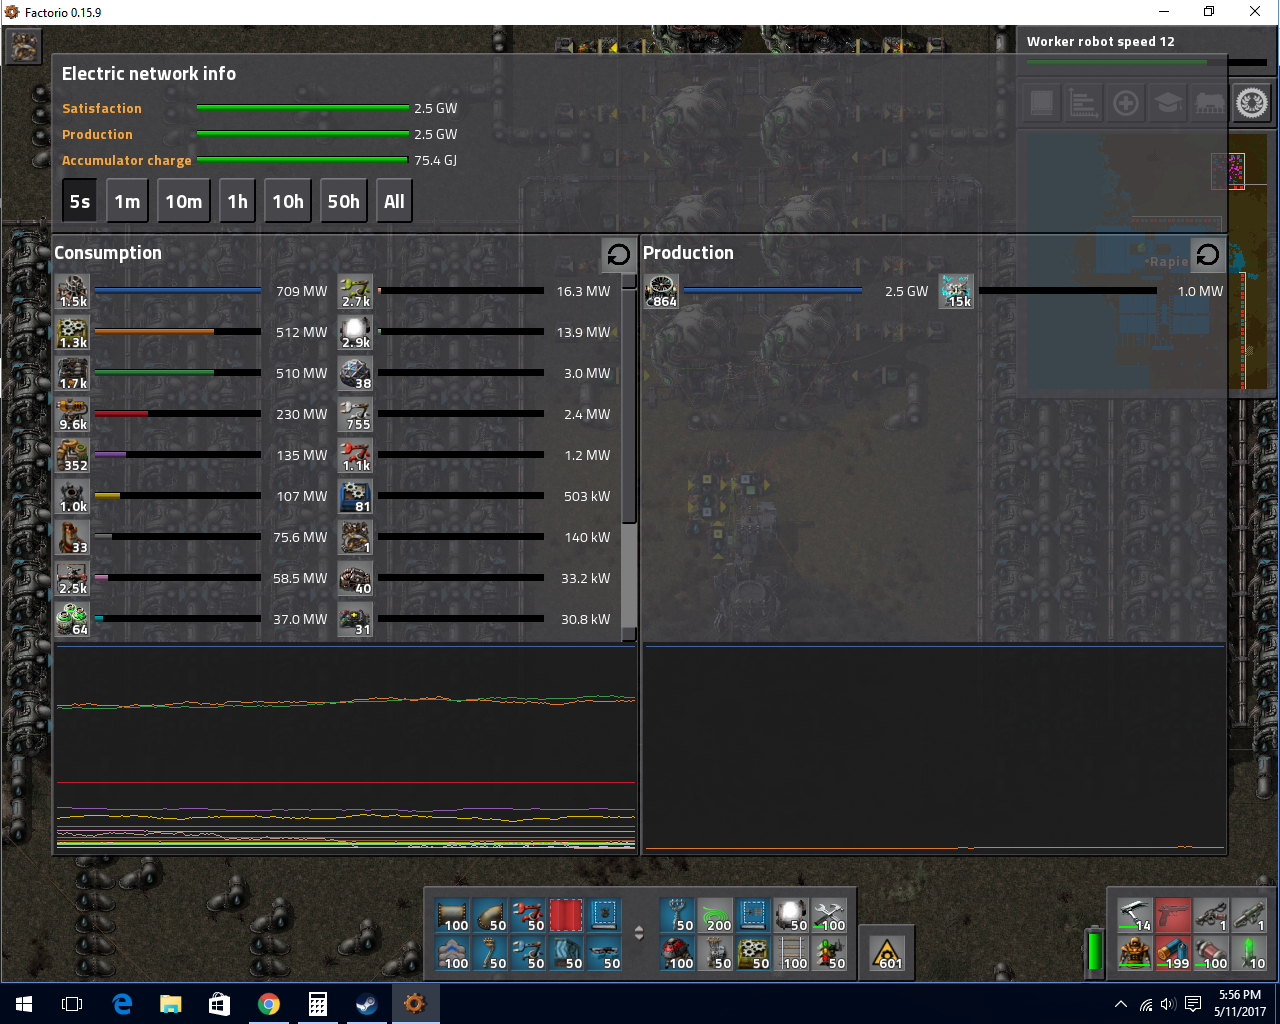The image size is (1280, 1024).
Task: Select the laser turret icon showing 9.6k
Action: [73, 414]
